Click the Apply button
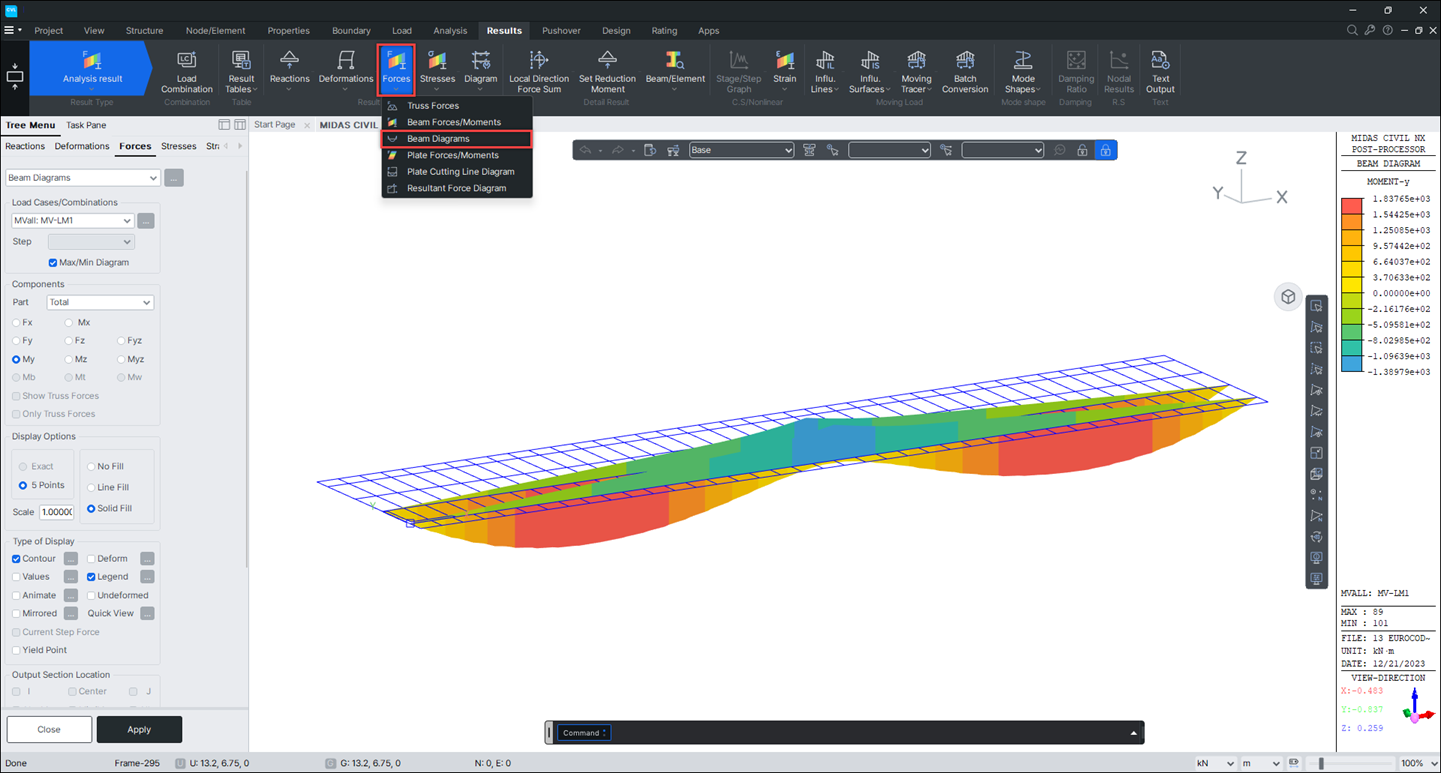1441x773 pixels. (139, 729)
